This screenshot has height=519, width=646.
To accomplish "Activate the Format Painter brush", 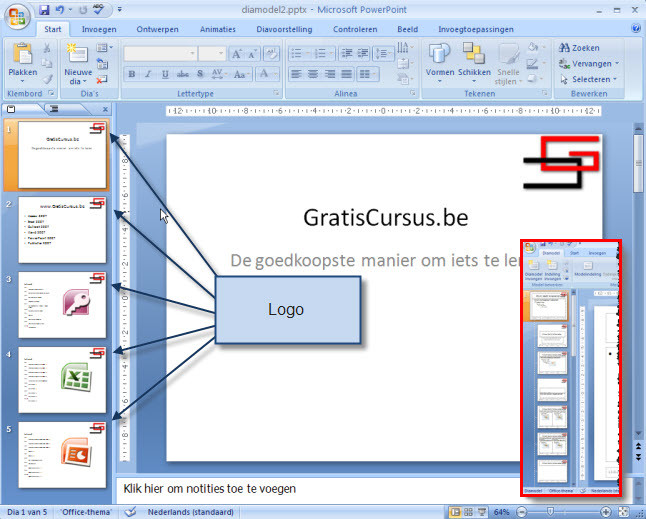I will click(47, 78).
